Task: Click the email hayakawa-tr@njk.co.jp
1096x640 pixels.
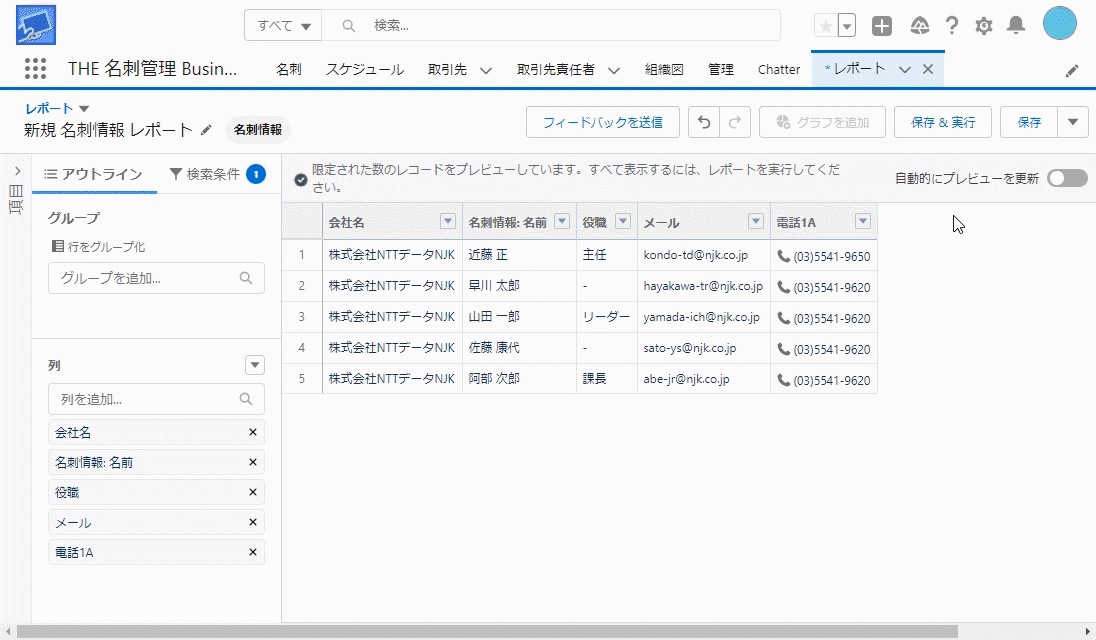Action: click(703, 286)
